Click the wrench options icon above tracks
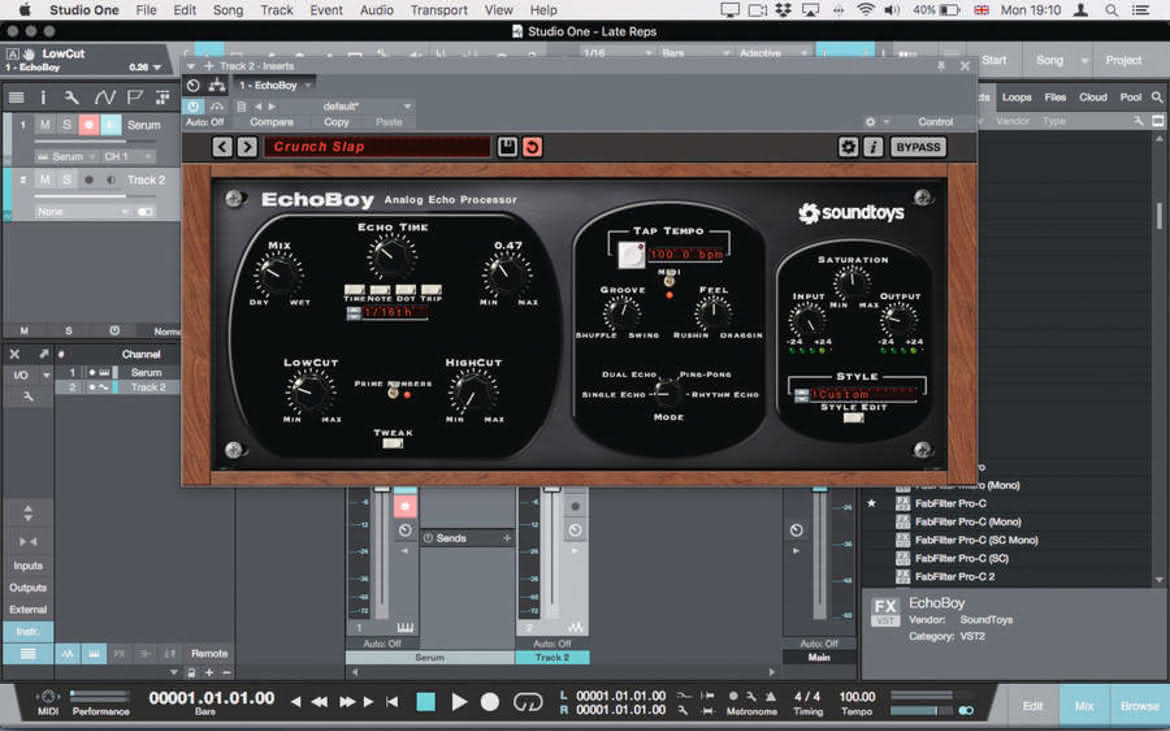The image size is (1170, 731). click(x=72, y=97)
